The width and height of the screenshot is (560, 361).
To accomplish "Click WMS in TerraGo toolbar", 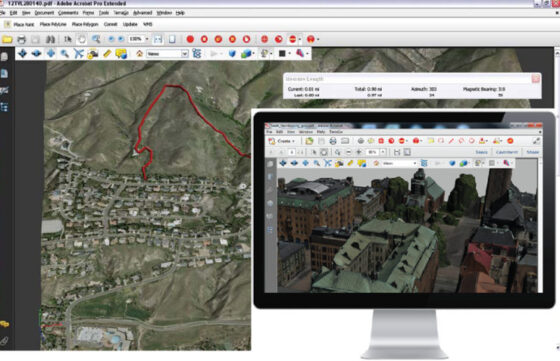I will pos(148,24).
